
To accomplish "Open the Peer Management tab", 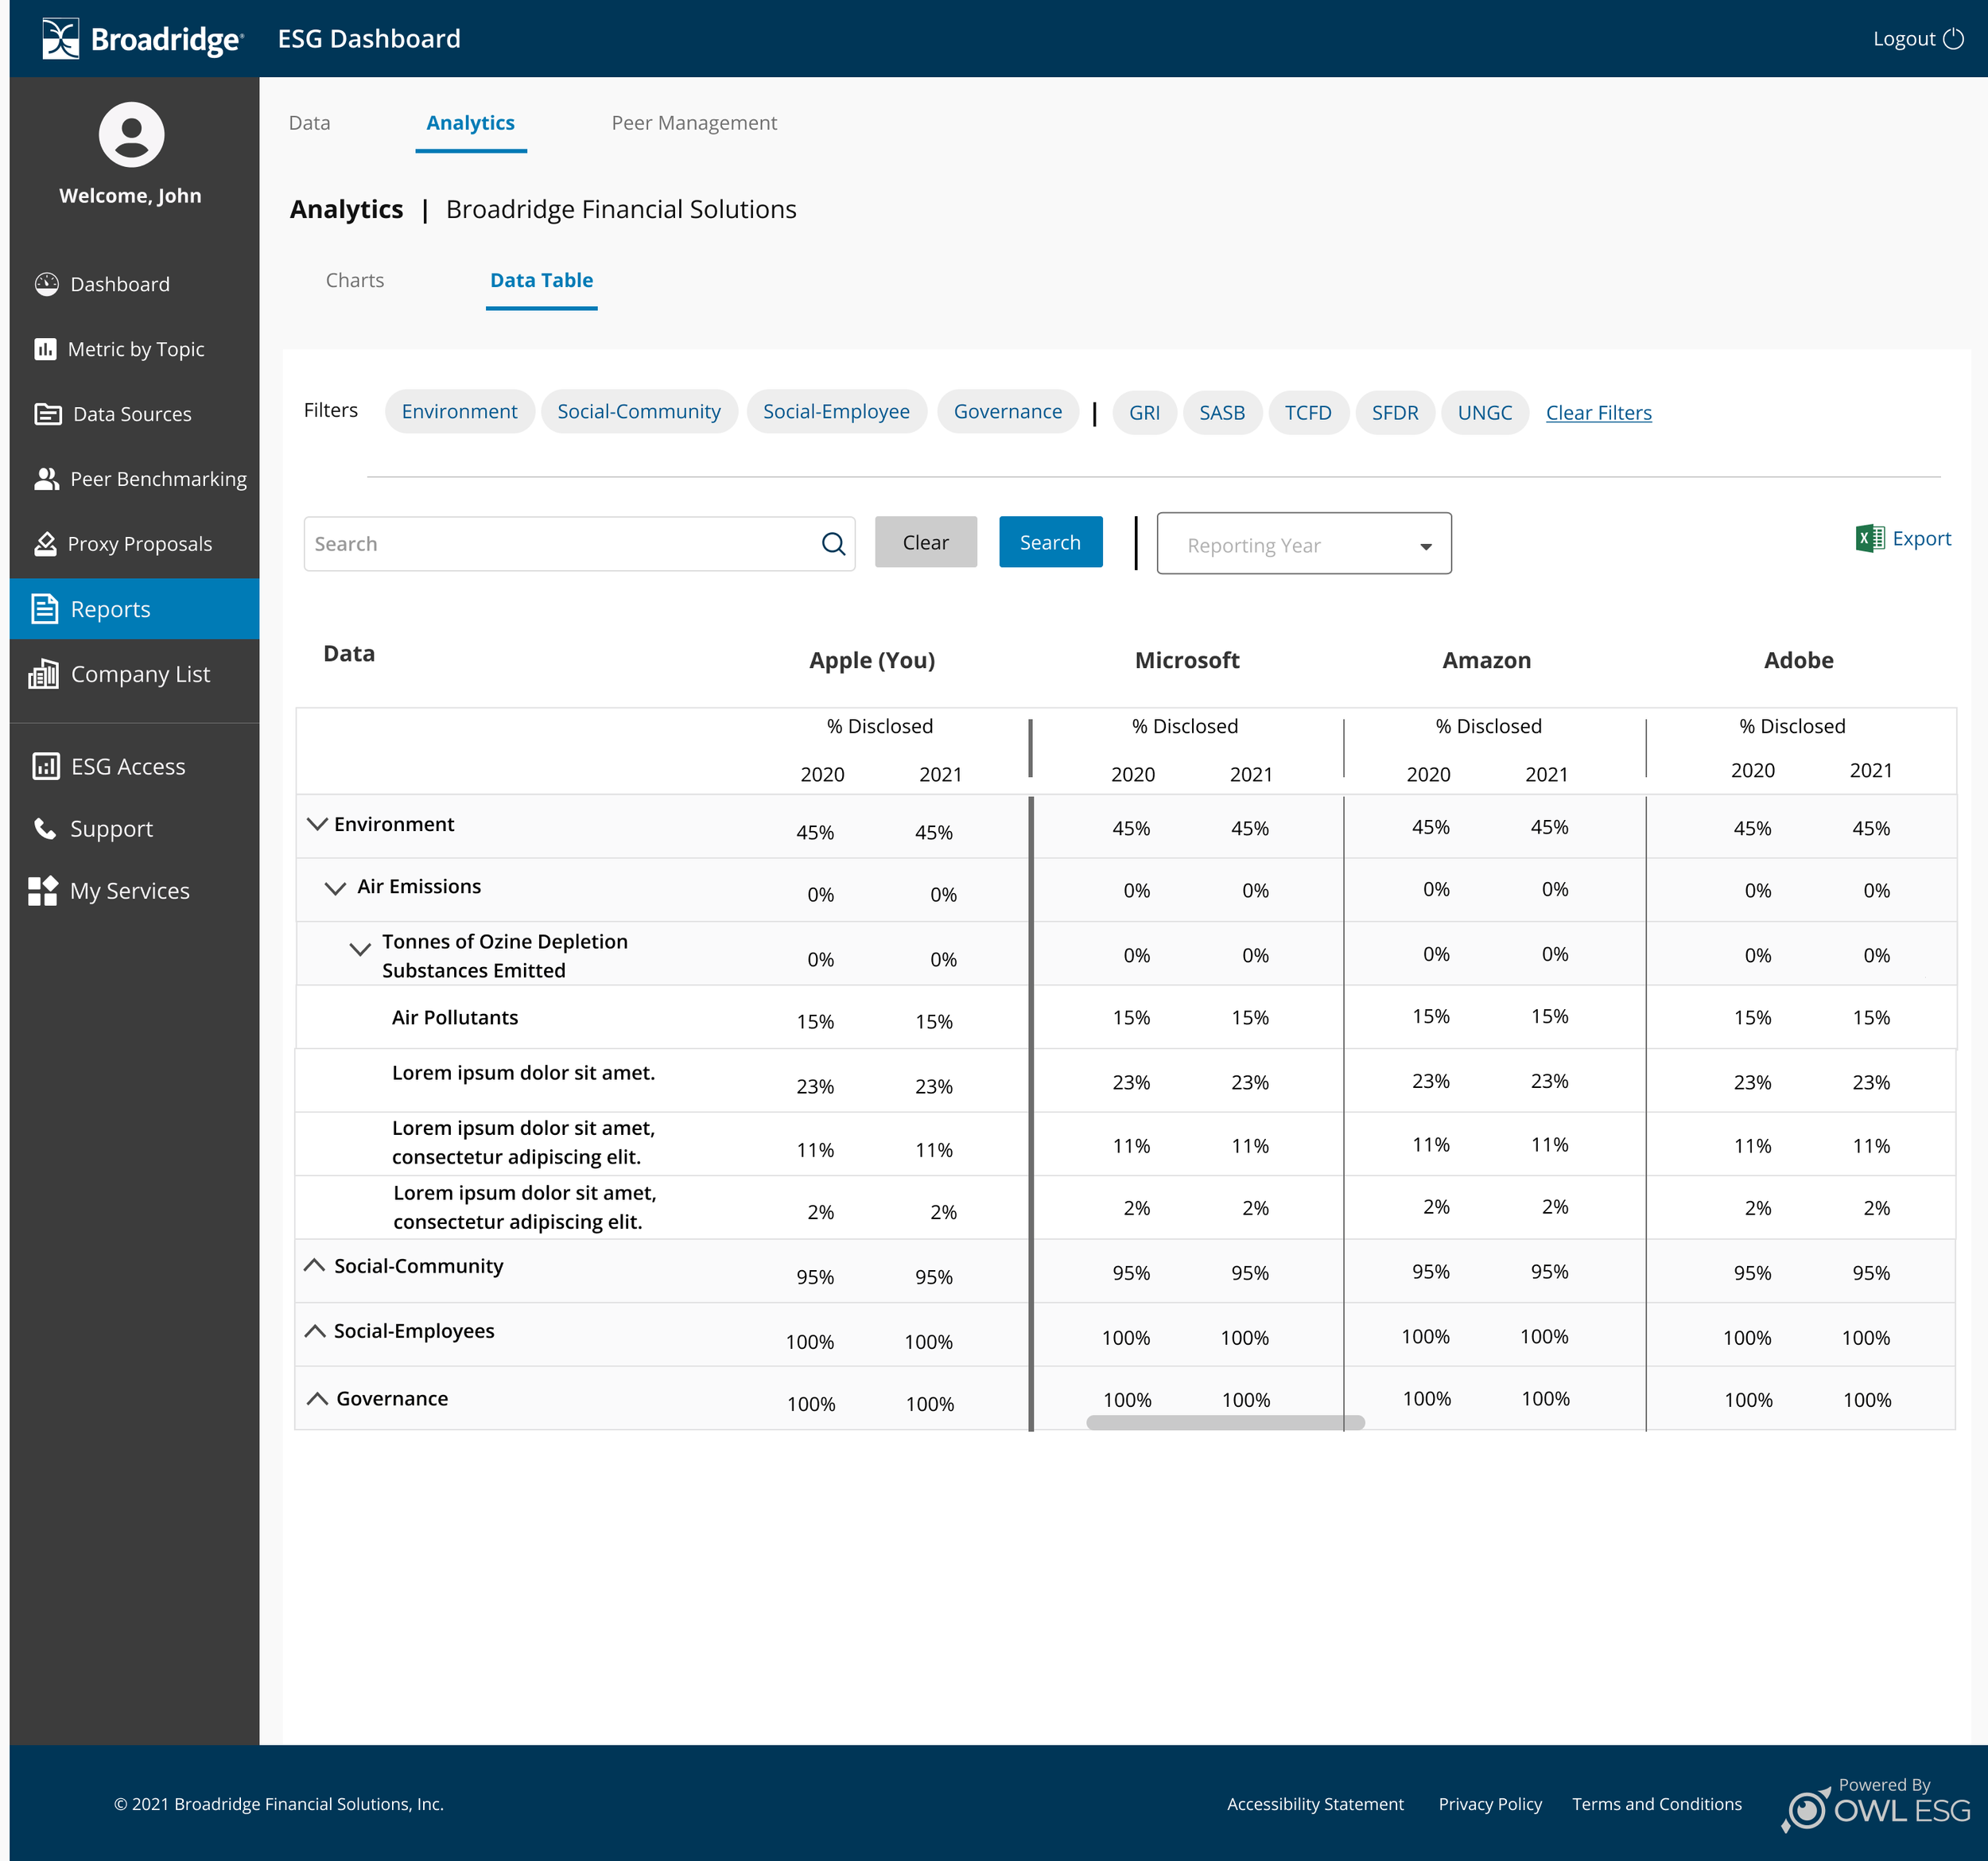I will 694,123.
